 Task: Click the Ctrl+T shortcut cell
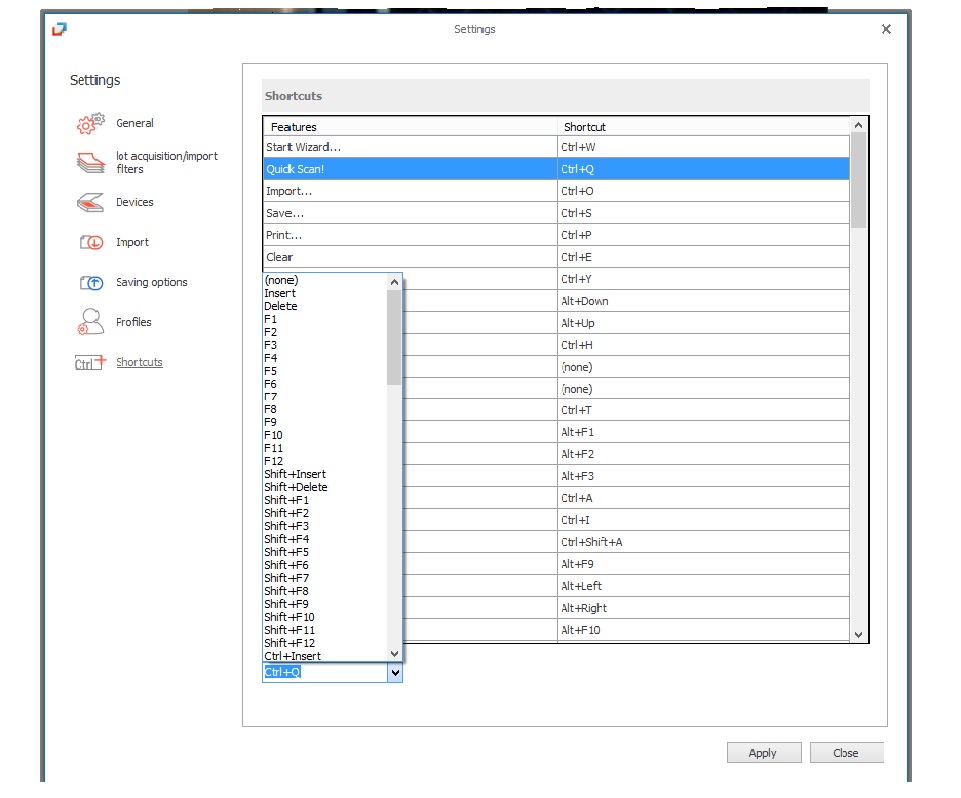[704, 410]
